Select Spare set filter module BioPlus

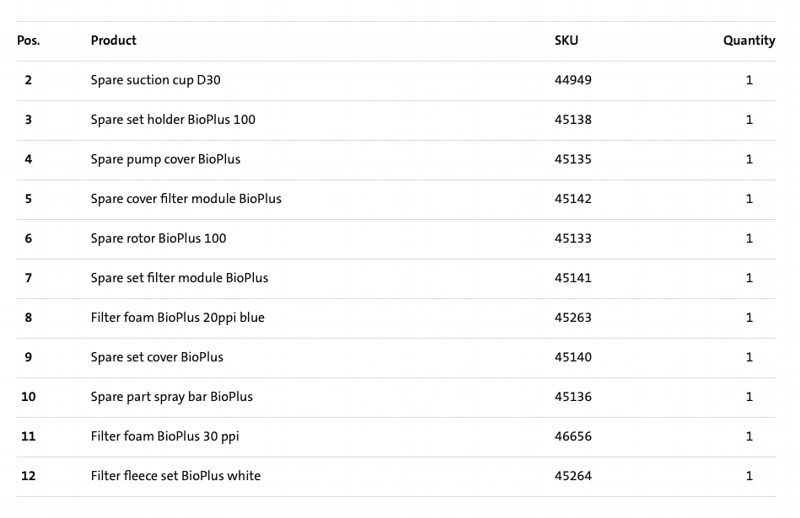point(179,278)
